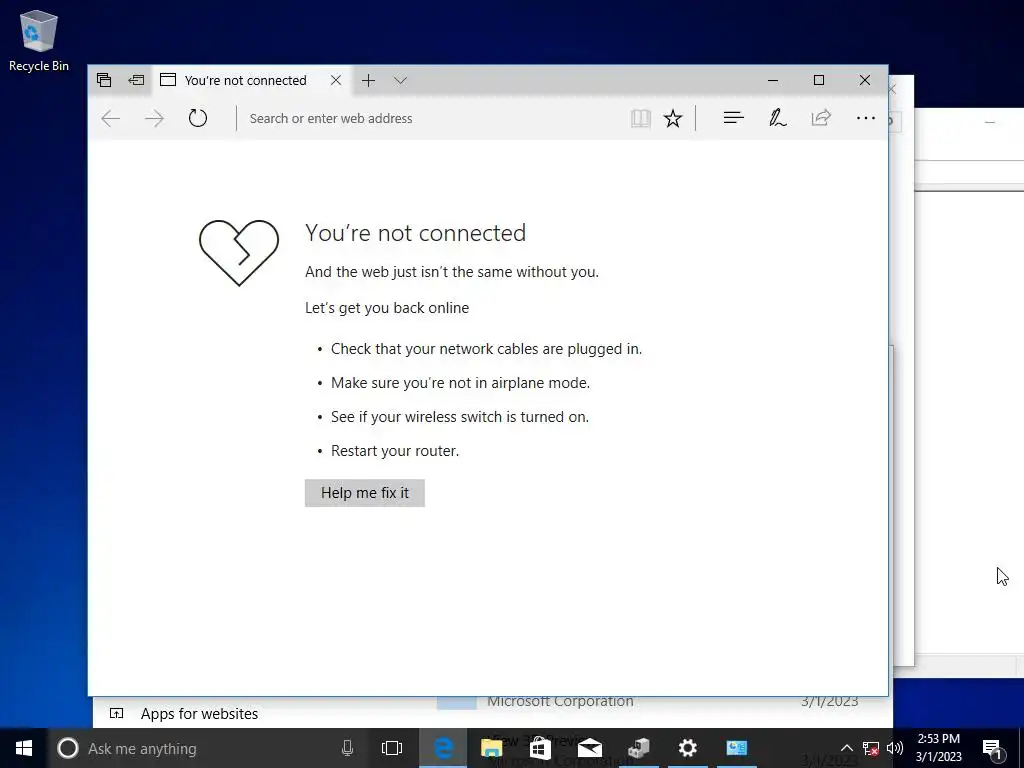The height and width of the screenshot is (768, 1024).
Task: Switch to Edge via taskbar icon
Action: 443,748
